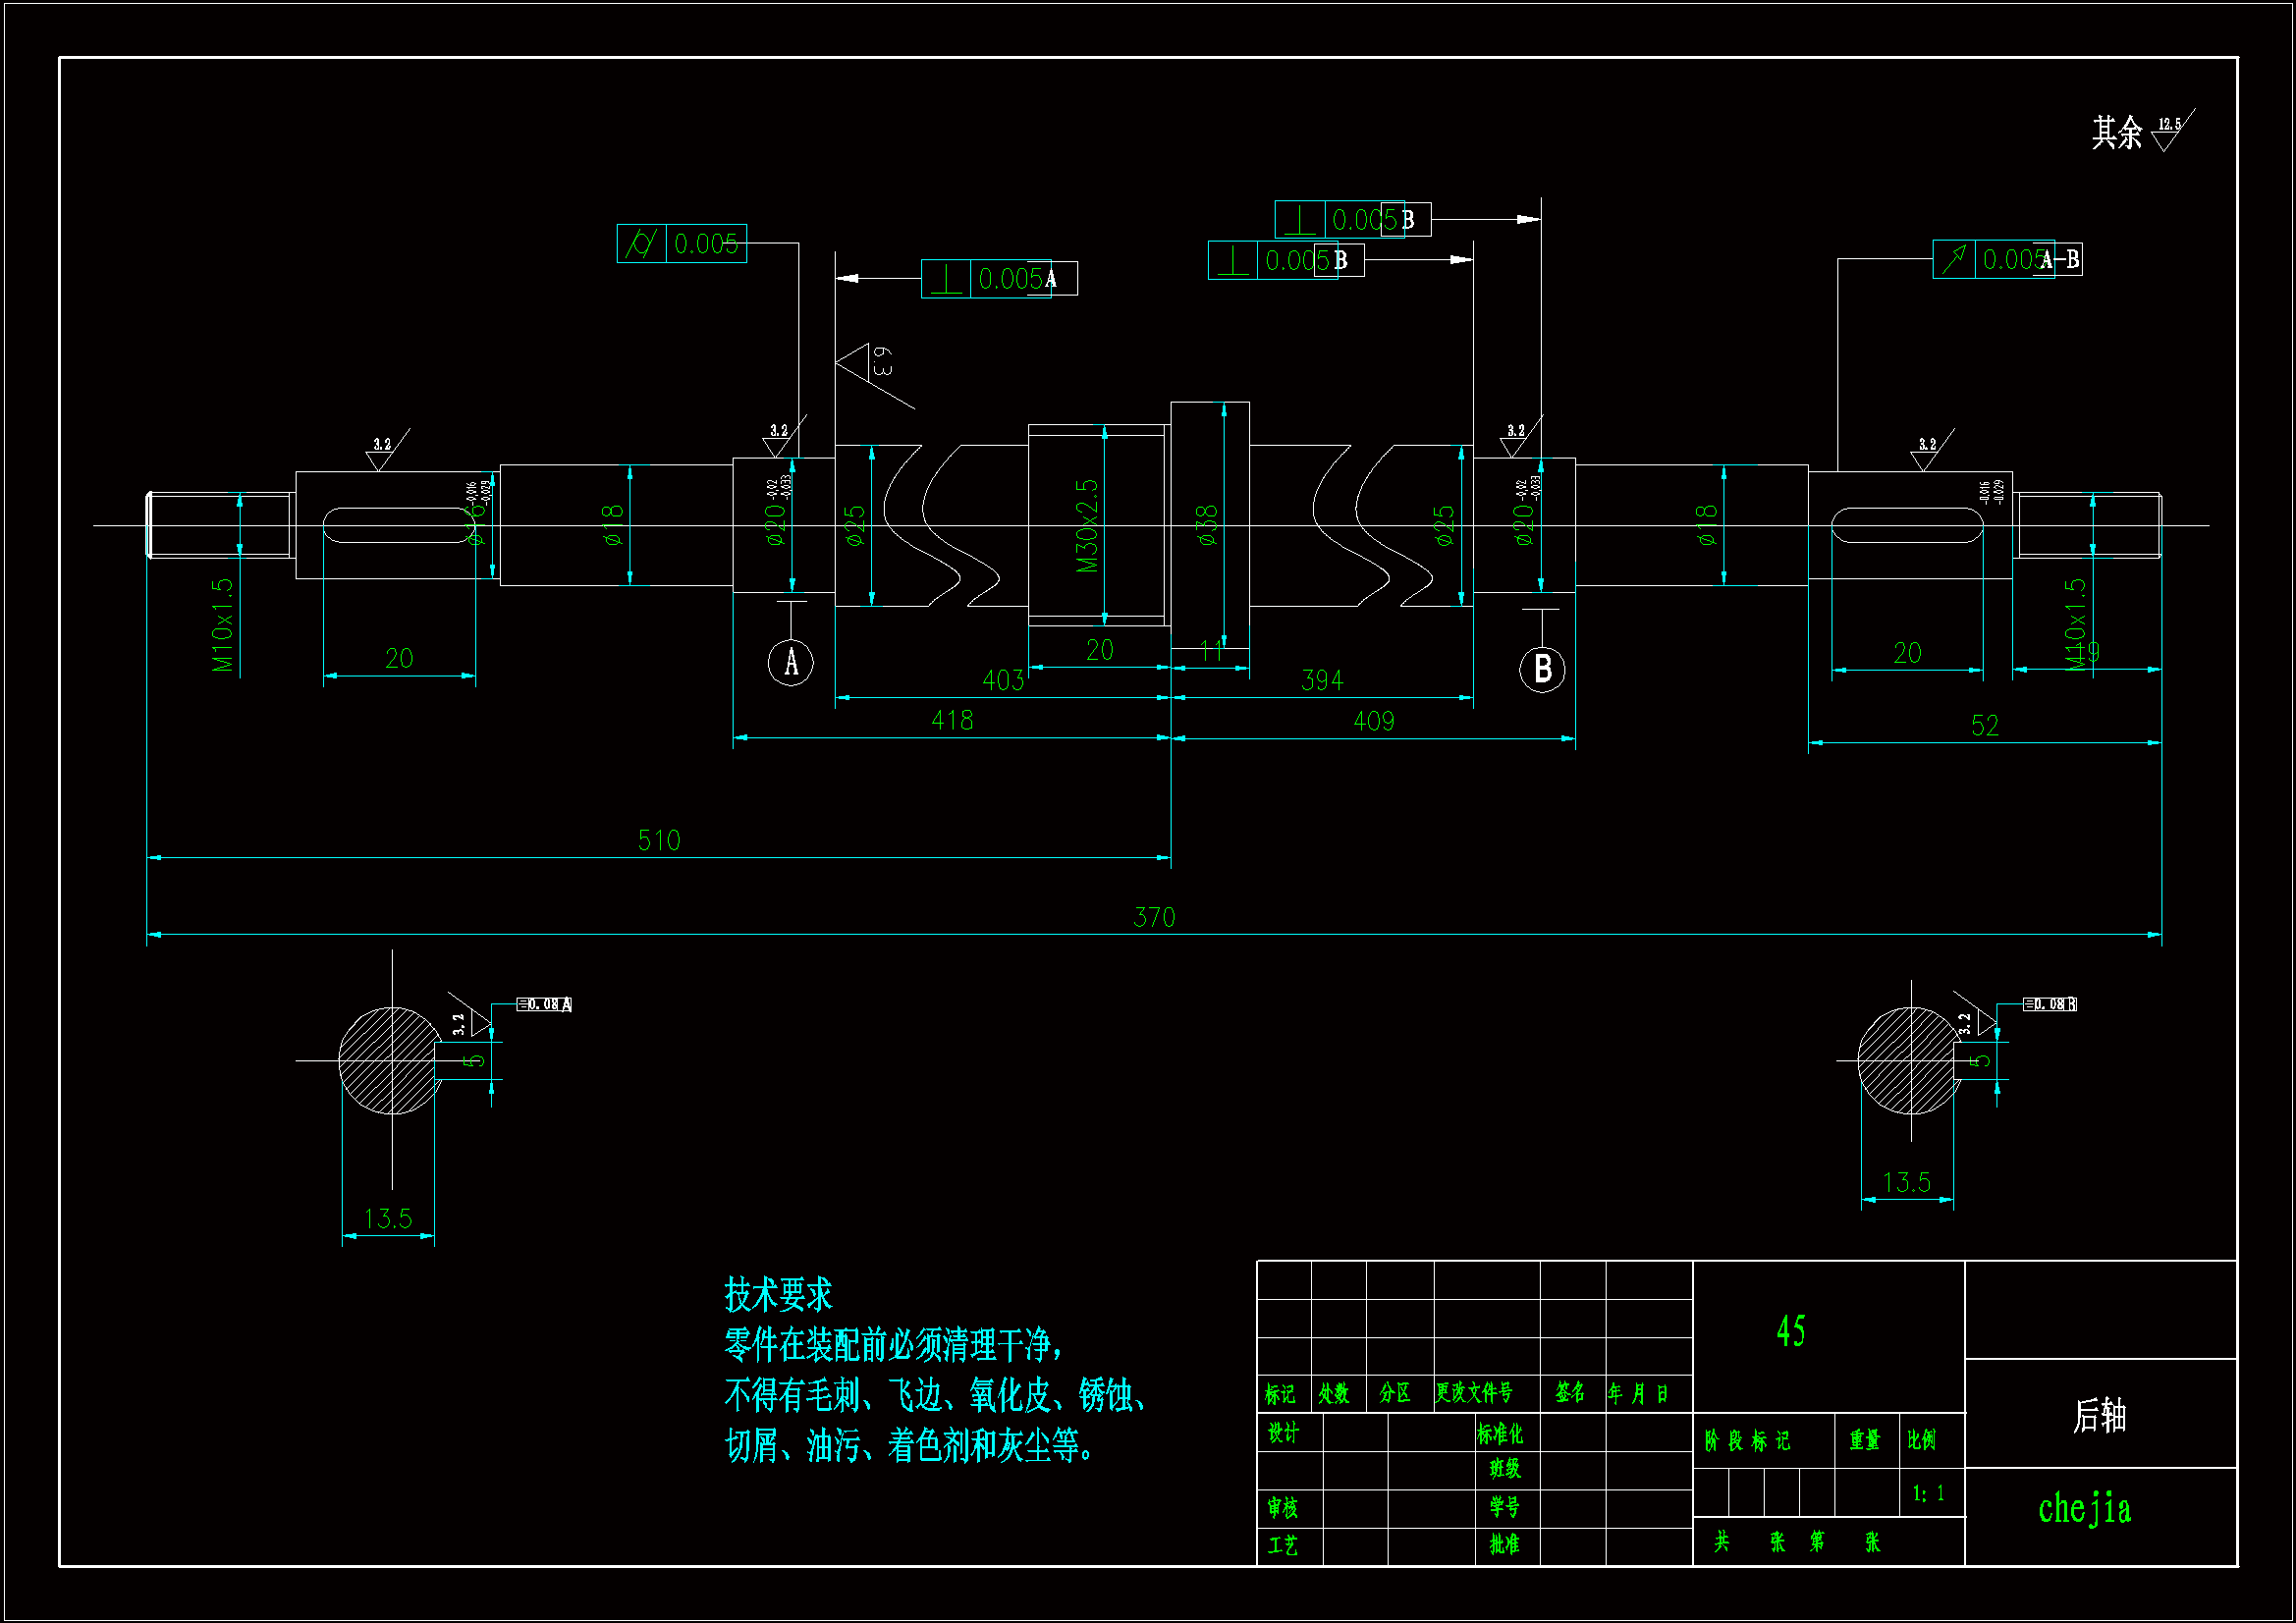Screen dimensions: 2296x1623
Task: Click the 处数 column header
Action: pyautogui.click(x=1334, y=1394)
